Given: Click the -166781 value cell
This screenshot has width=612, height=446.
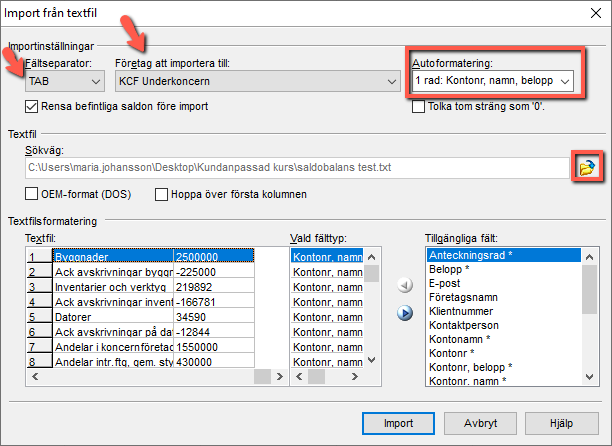Looking at the screenshot, I should click(x=214, y=302).
